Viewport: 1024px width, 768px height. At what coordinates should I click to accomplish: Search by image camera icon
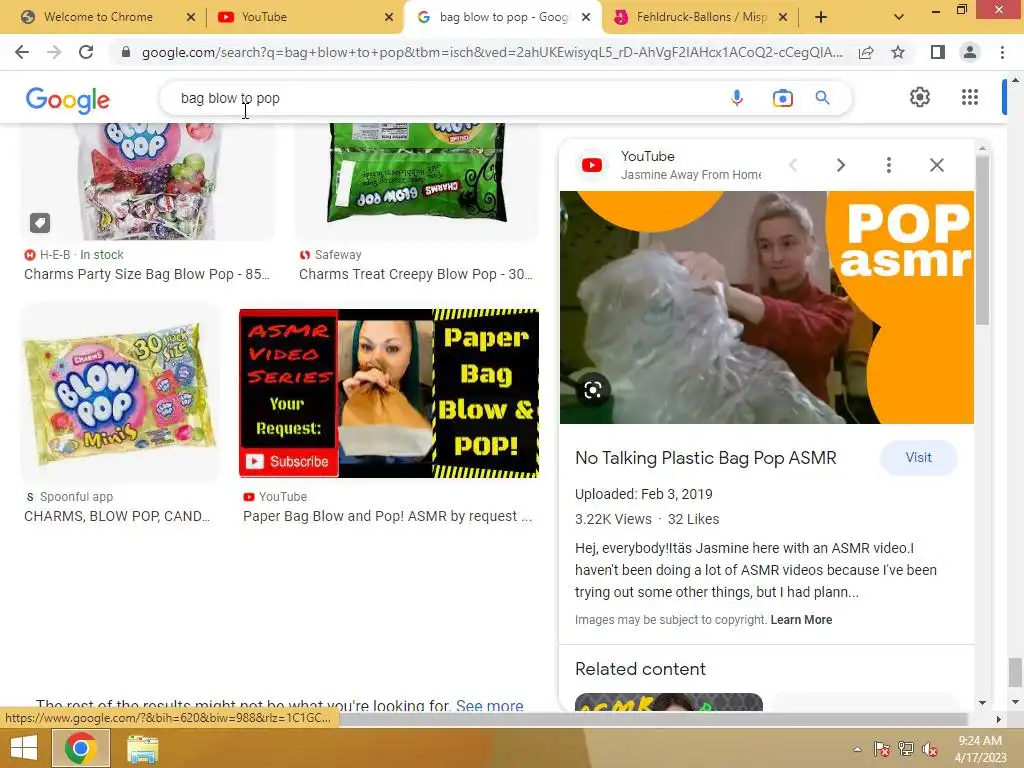click(782, 98)
